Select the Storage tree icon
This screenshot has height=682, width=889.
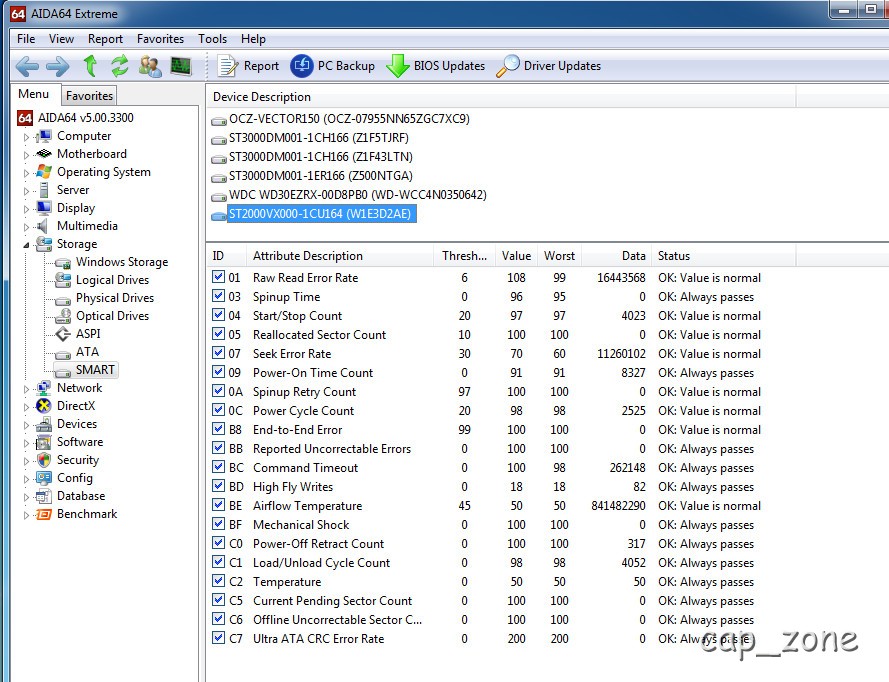pos(44,244)
